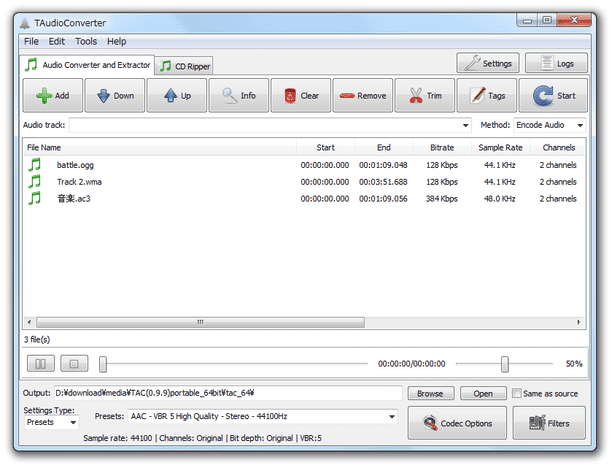Click the Browse output folder button
612x468 pixels.
pyautogui.click(x=431, y=393)
